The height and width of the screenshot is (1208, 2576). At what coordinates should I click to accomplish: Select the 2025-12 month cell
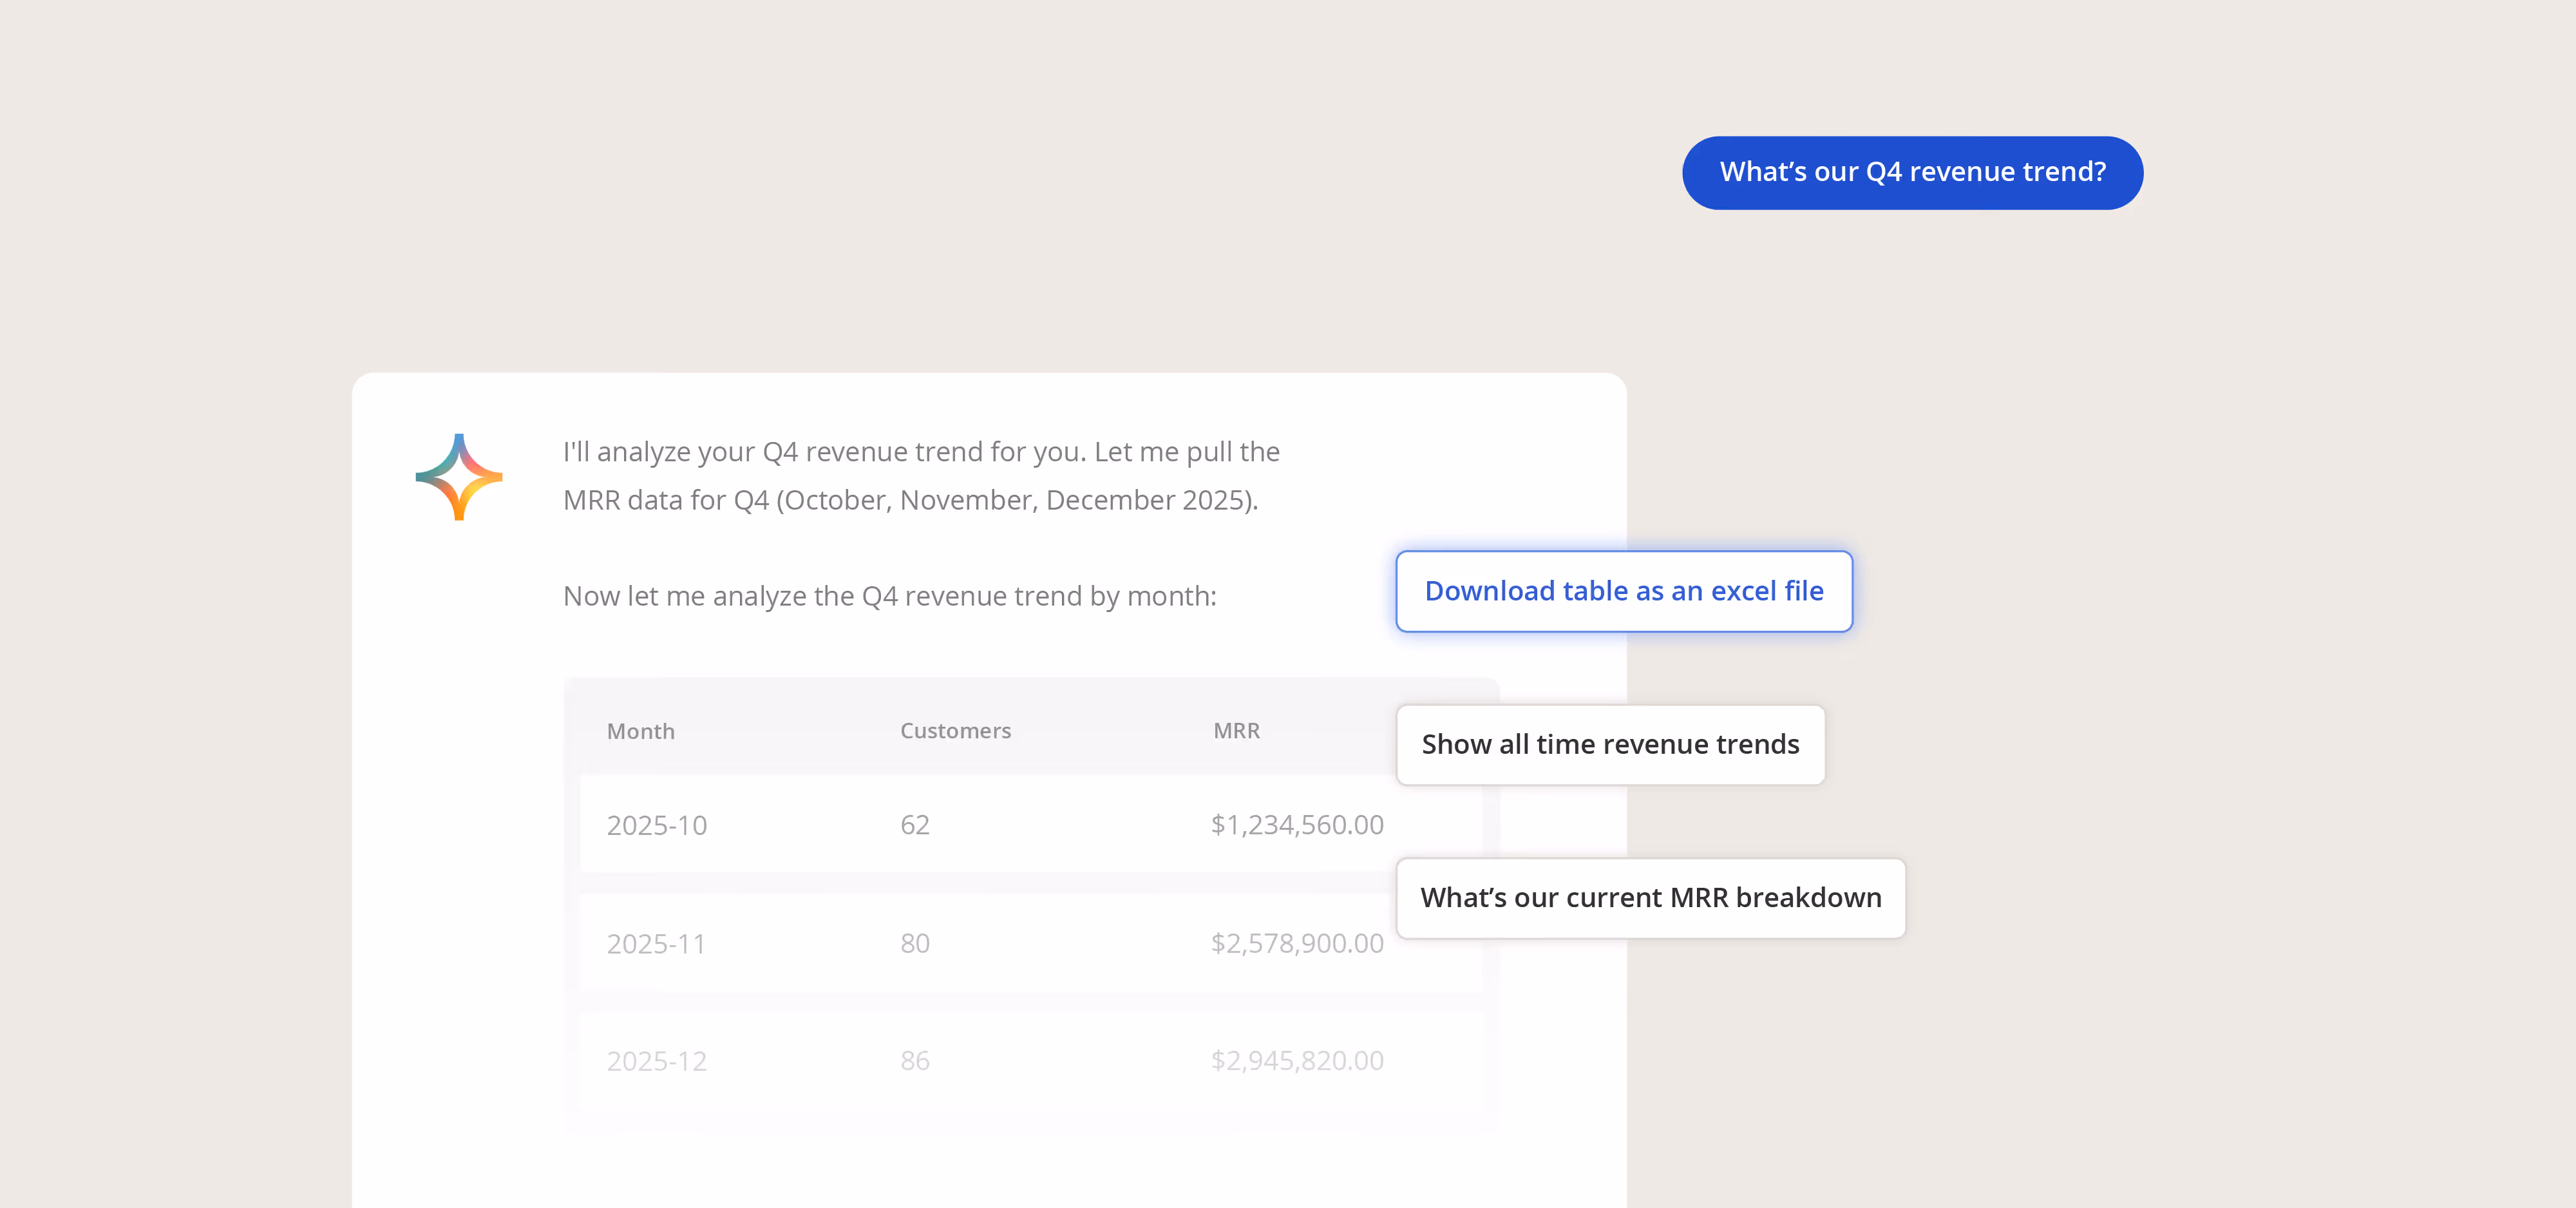point(656,1061)
